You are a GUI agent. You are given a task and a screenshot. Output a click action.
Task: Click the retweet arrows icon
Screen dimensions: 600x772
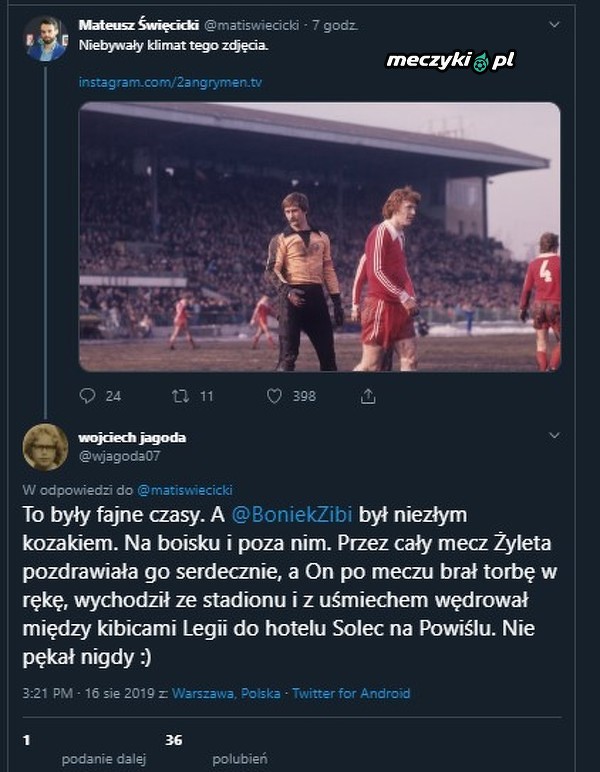pyautogui.click(x=181, y=396)
